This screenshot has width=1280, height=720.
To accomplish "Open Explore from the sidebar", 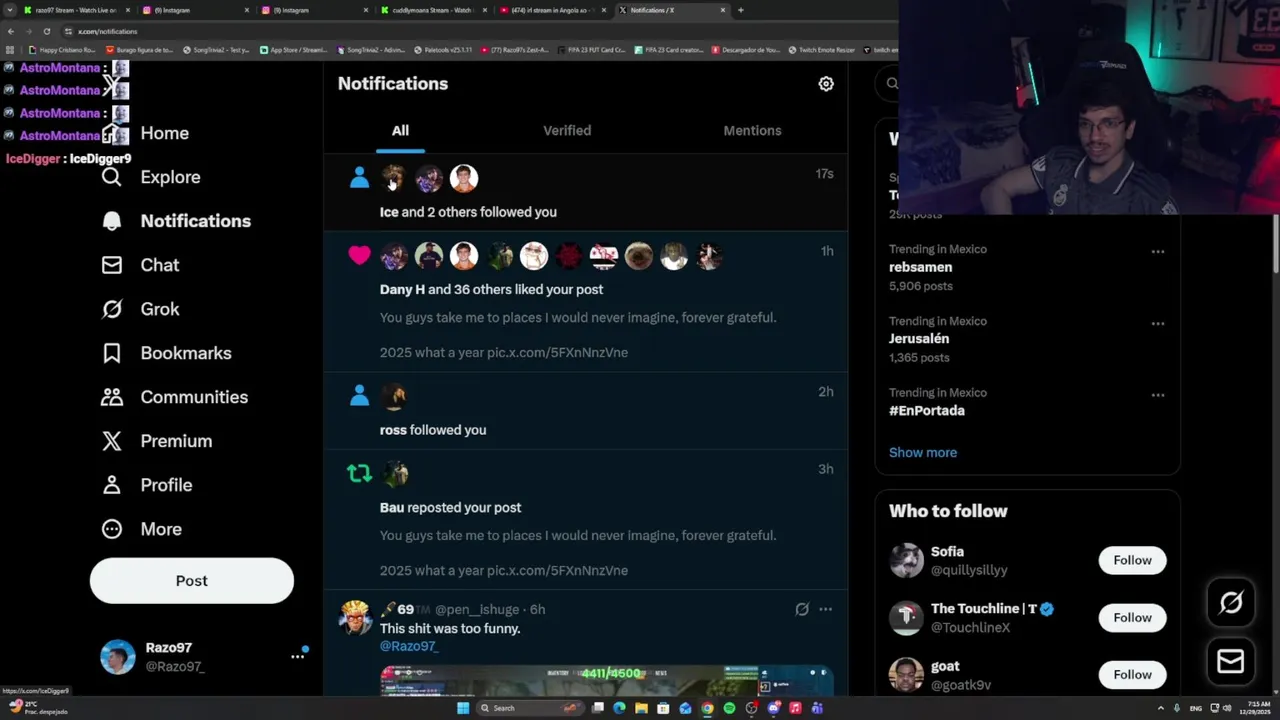I will [151, 177].
